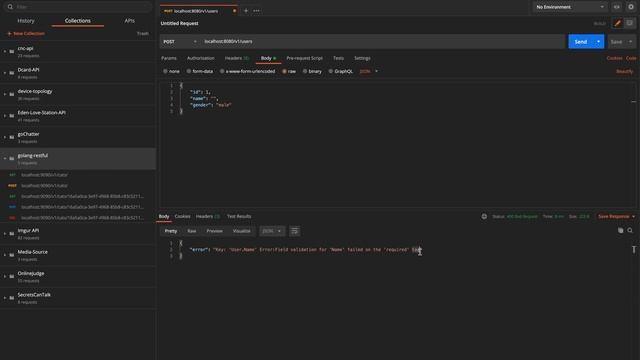Close the POST localhost:8080/v1/users tab dot

tap(234, 11)
